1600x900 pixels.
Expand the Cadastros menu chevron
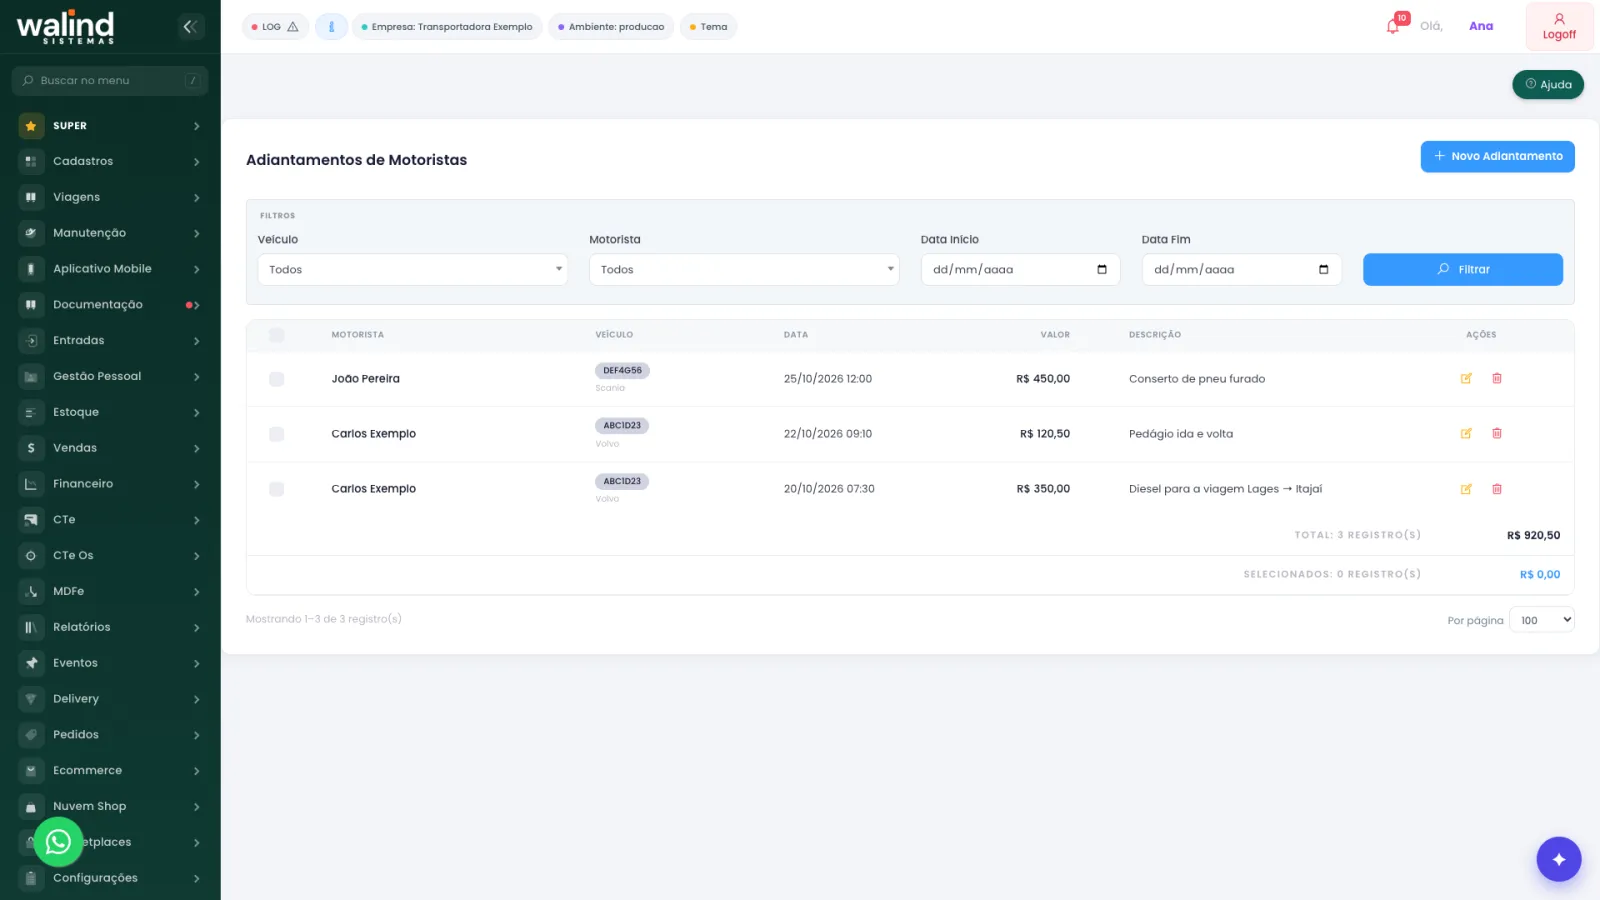click(x=196, y=162)
